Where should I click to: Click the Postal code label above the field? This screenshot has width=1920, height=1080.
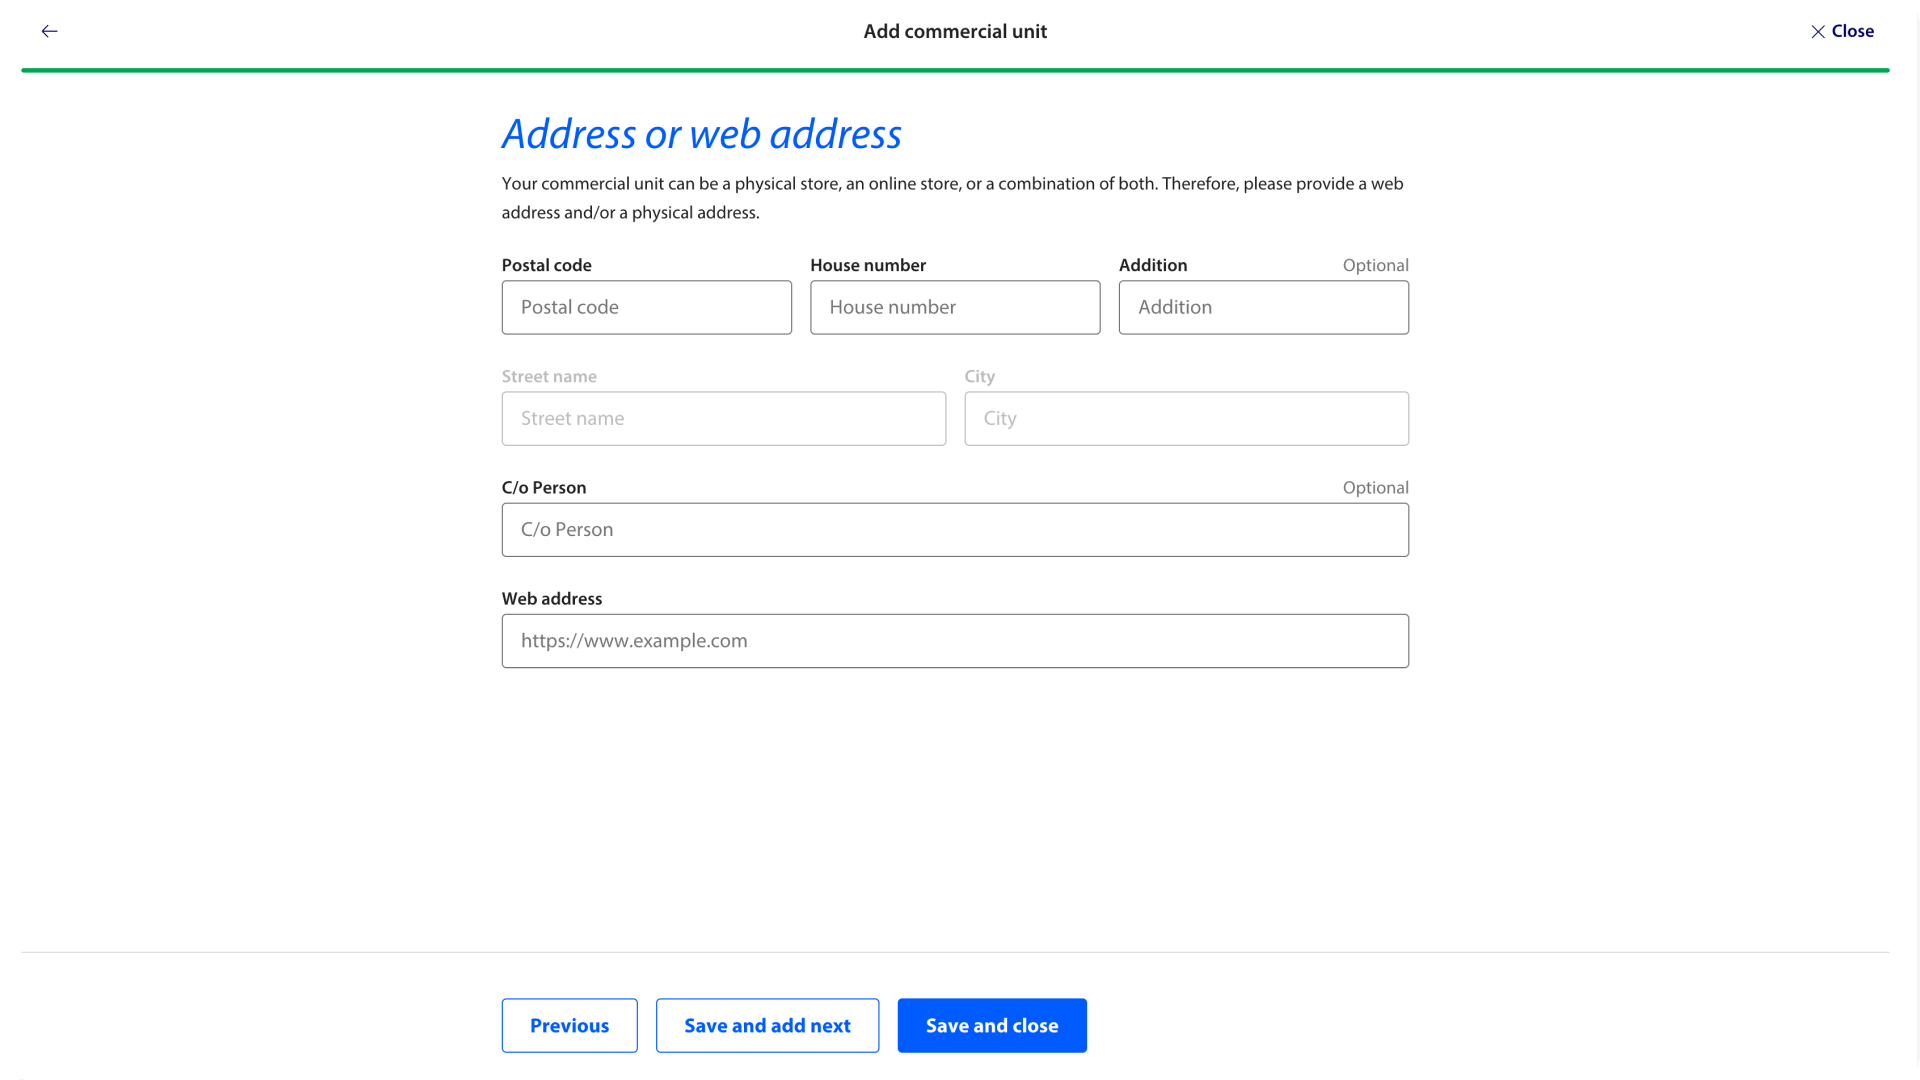[546, 265]
